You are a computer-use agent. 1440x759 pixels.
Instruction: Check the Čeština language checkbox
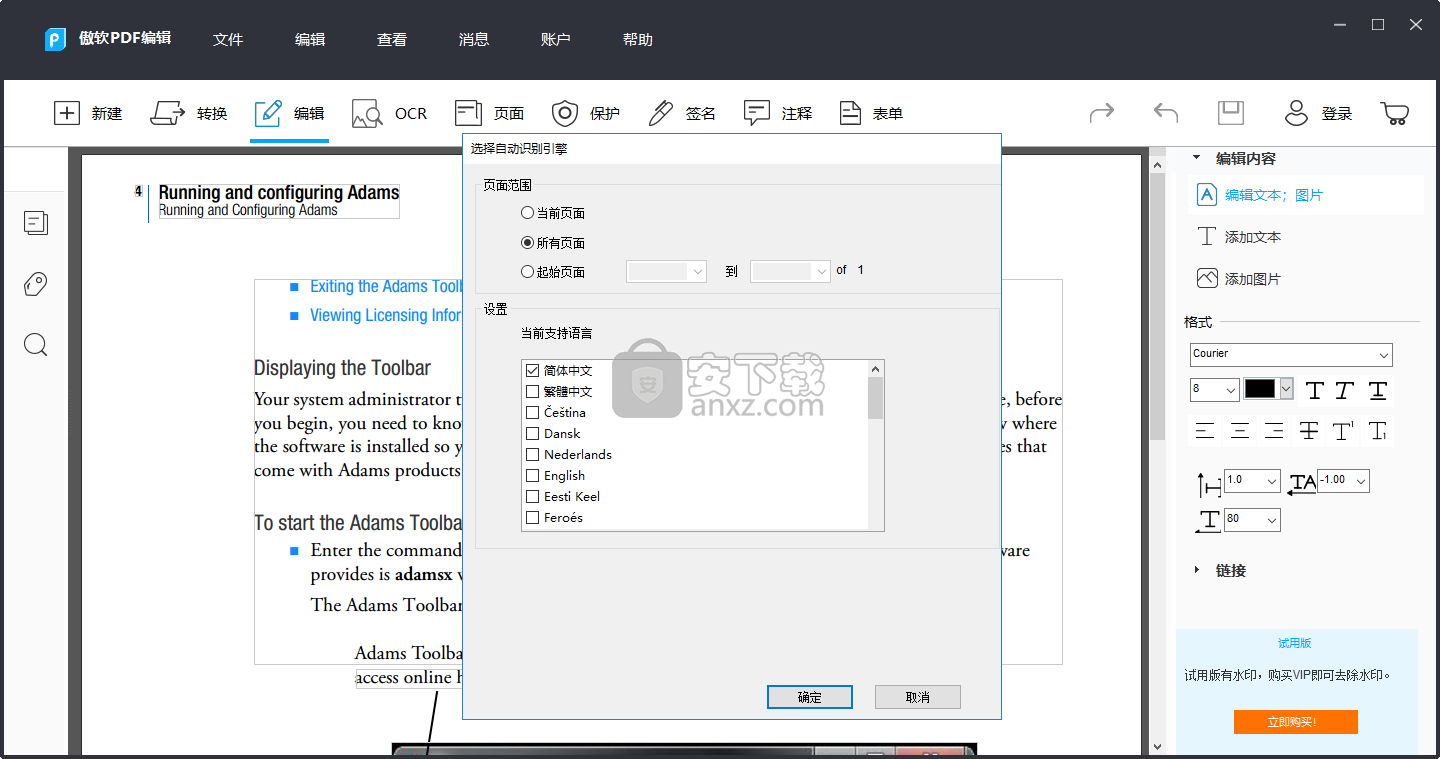532,412
